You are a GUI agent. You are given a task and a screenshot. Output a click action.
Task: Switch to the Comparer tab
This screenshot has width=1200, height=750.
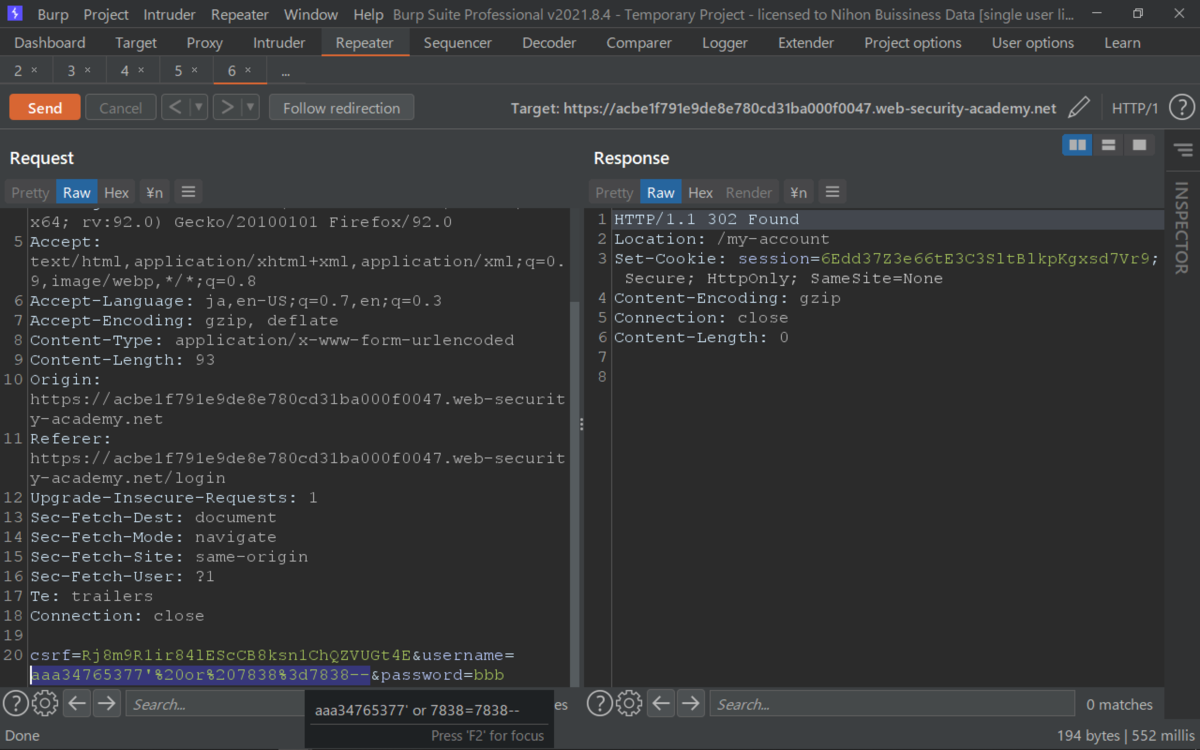coord(639,43)
